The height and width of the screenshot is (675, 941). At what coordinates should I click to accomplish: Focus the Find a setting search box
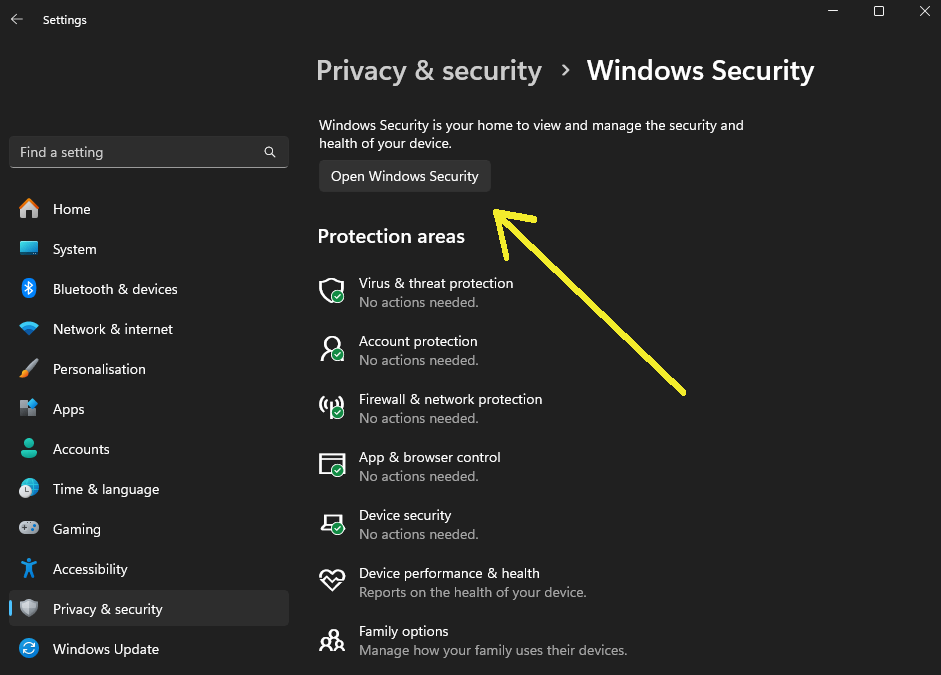click(140, 152)
